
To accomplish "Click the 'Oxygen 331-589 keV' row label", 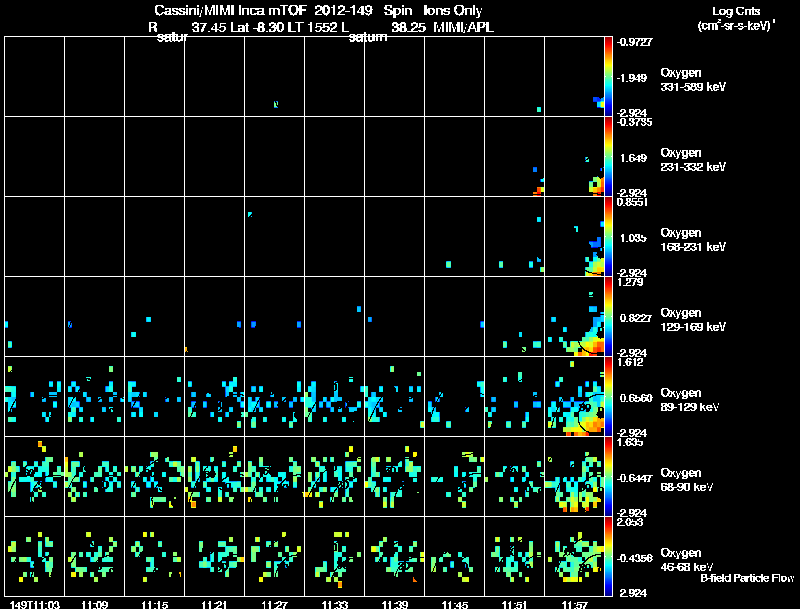I will 693,80.
